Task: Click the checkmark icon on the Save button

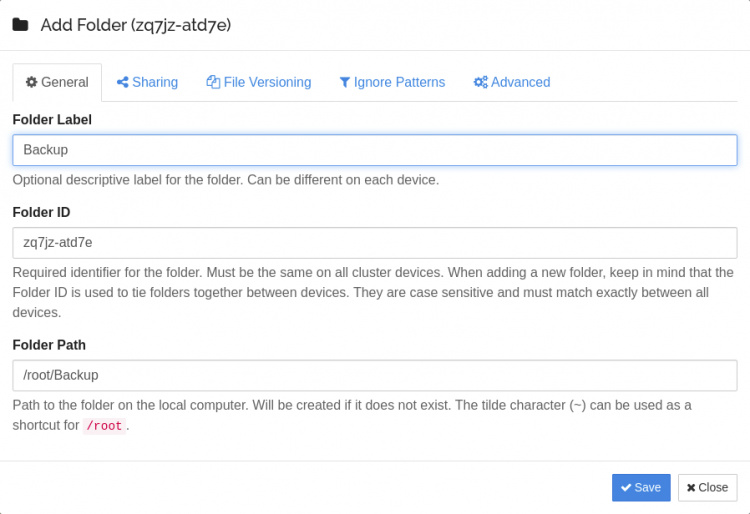Action: [x=626, y=487]
